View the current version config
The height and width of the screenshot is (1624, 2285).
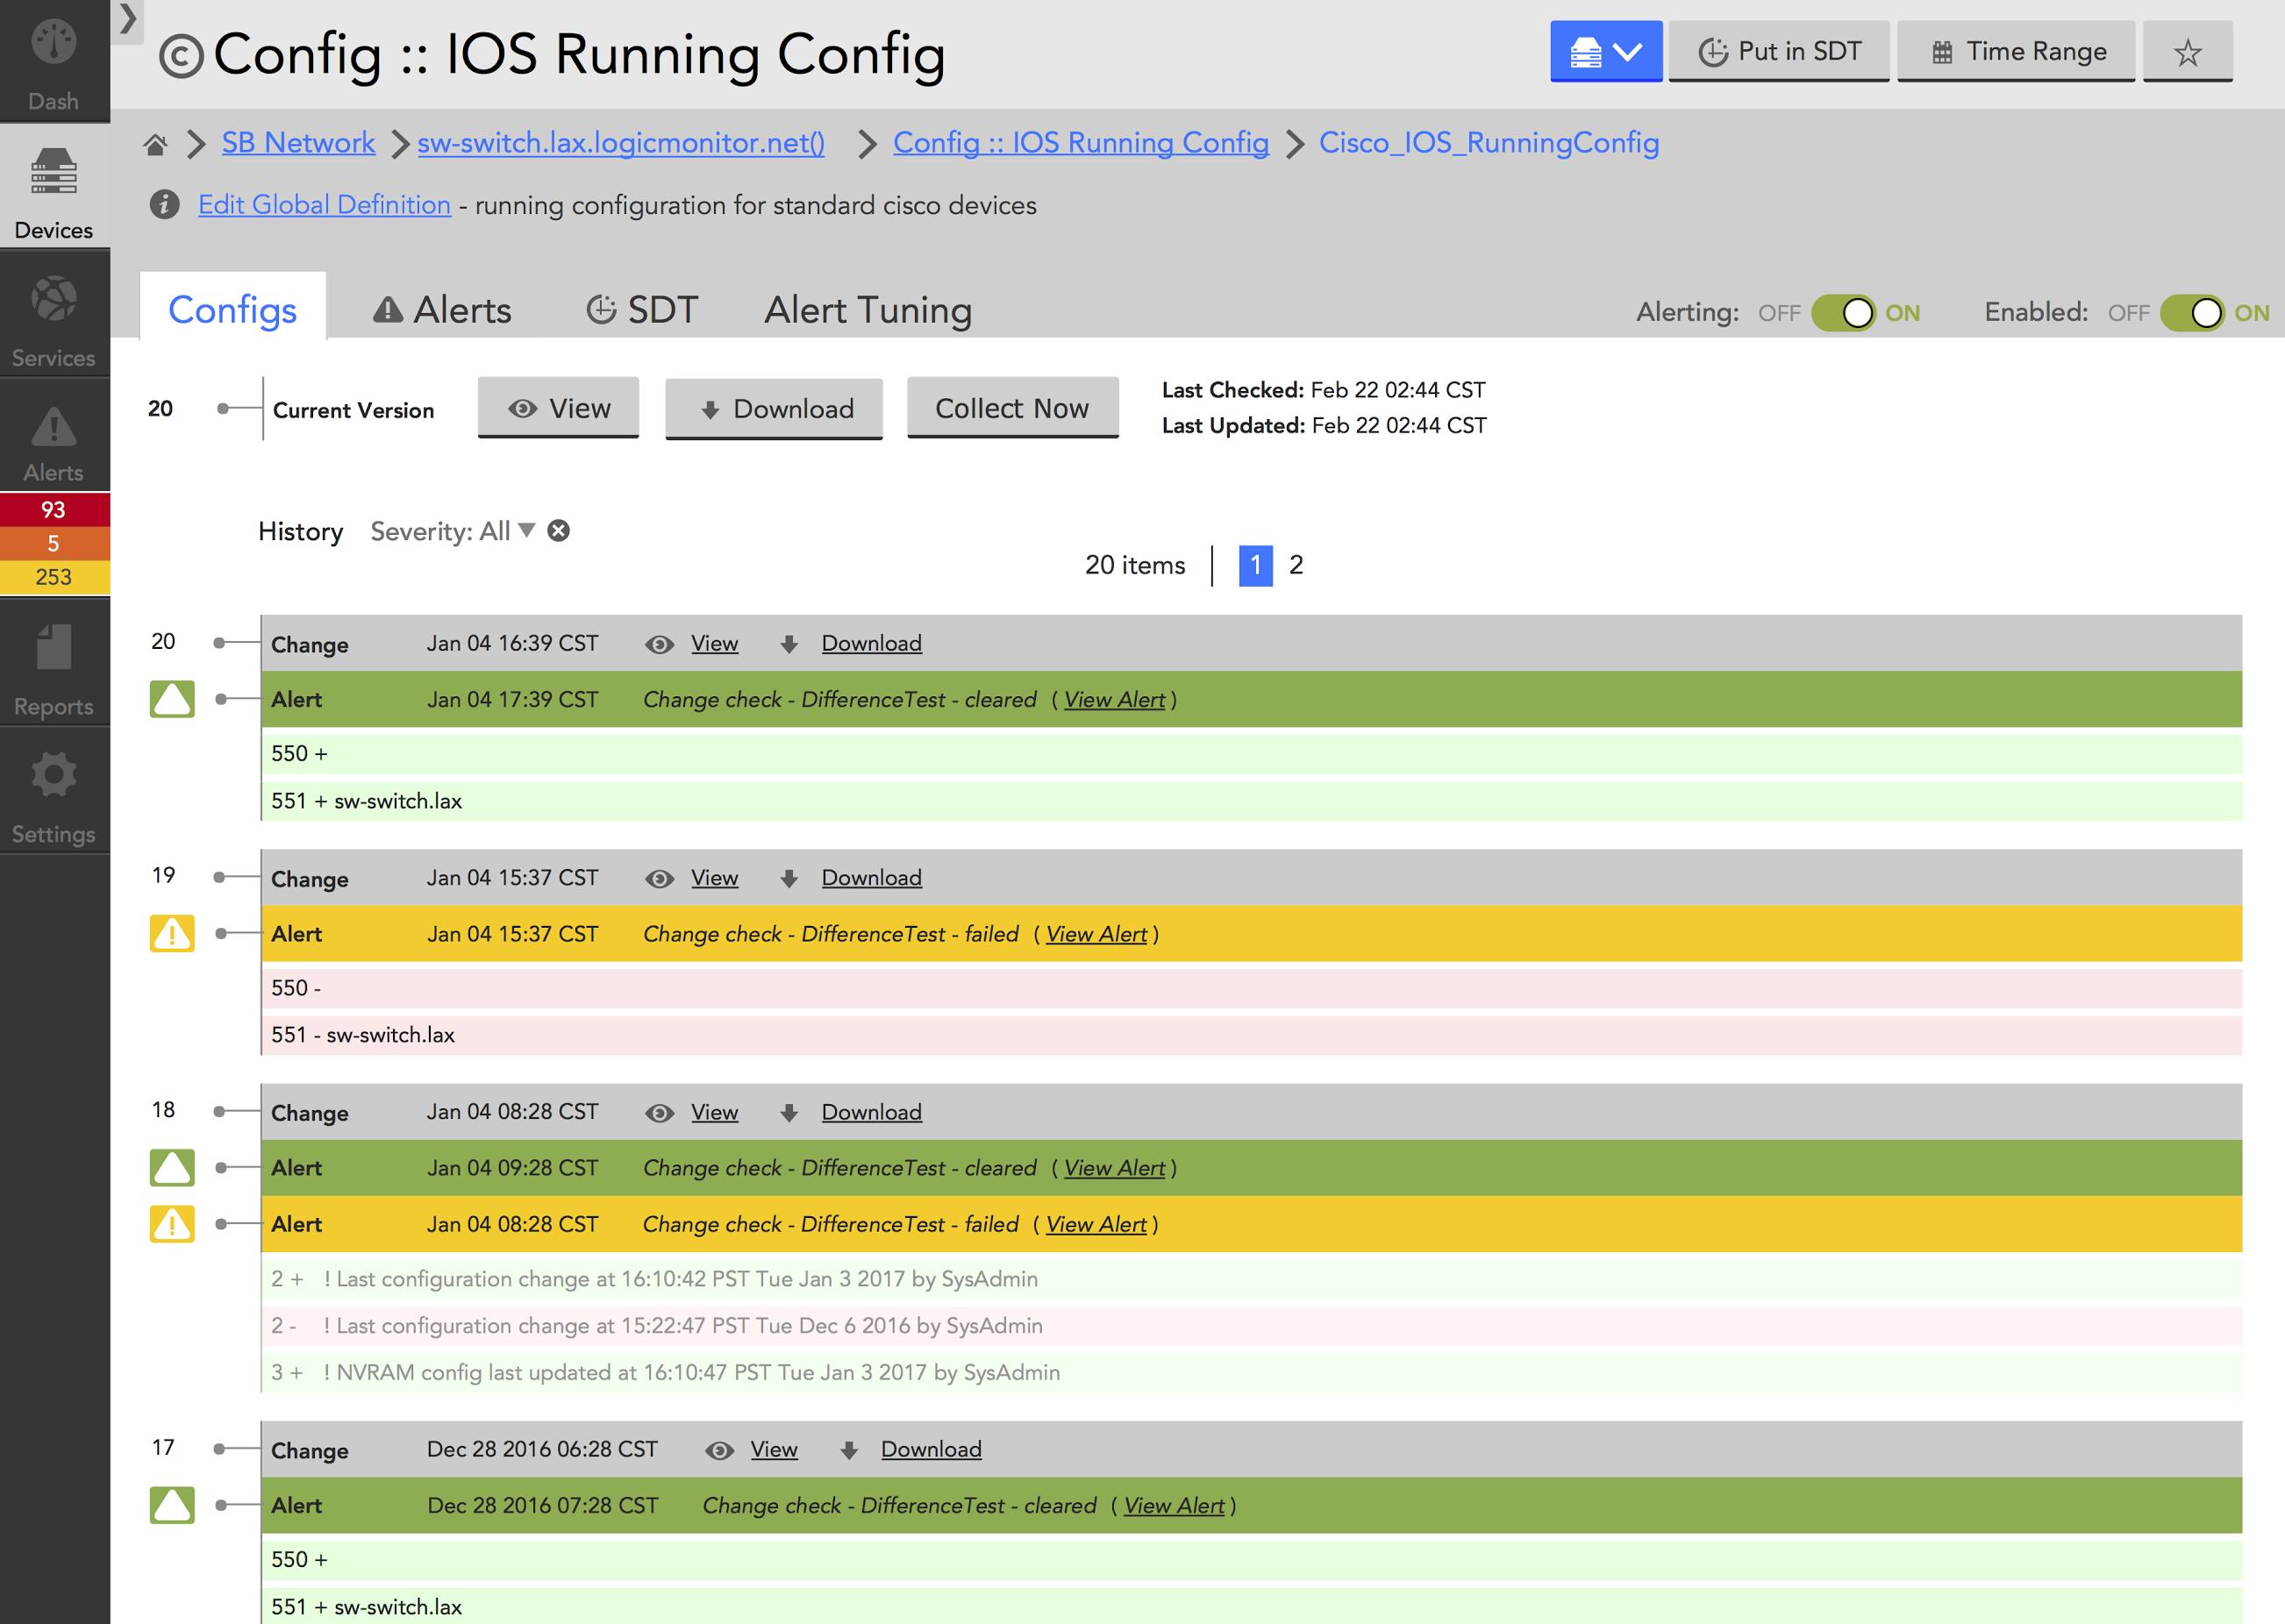pos(558,408)
